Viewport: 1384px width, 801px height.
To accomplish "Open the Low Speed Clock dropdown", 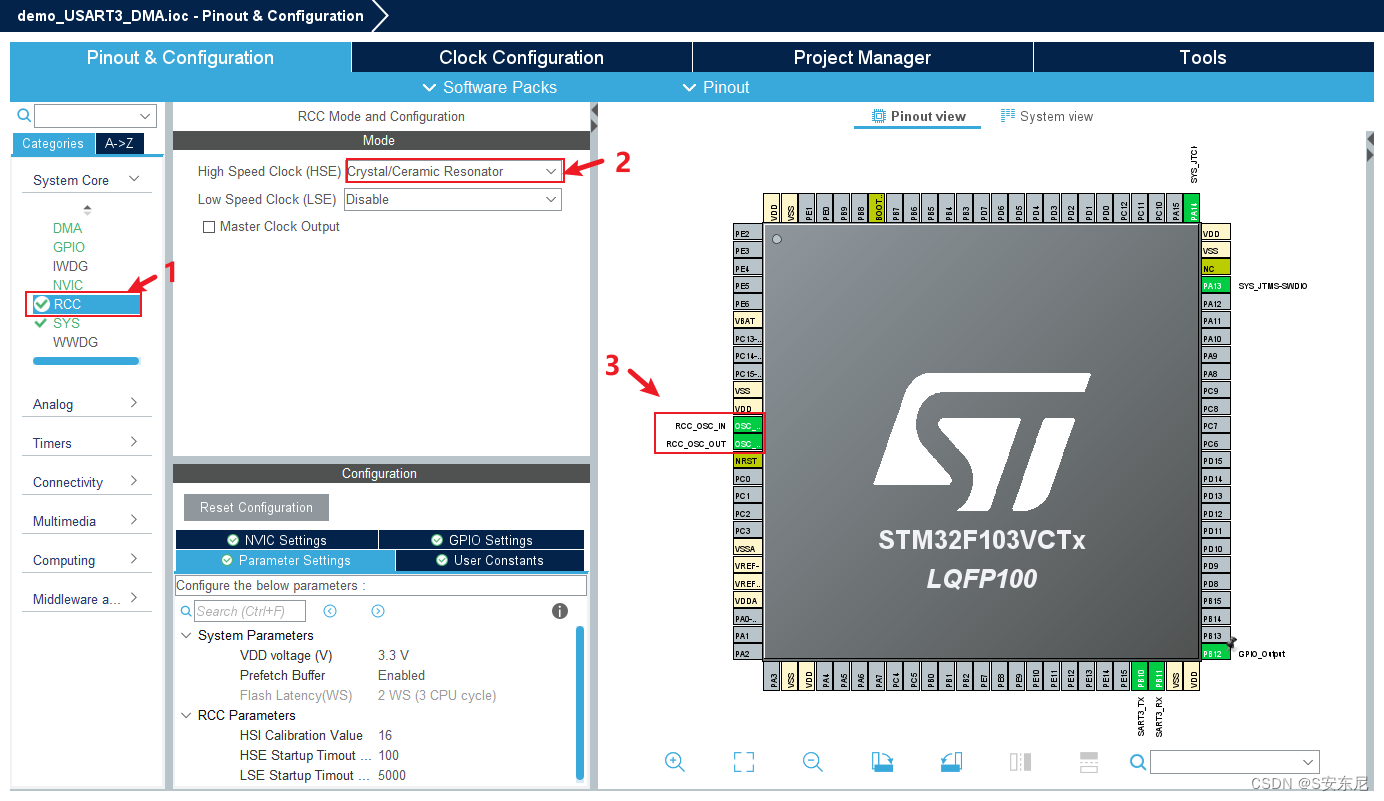I will (x=549, y=199).
